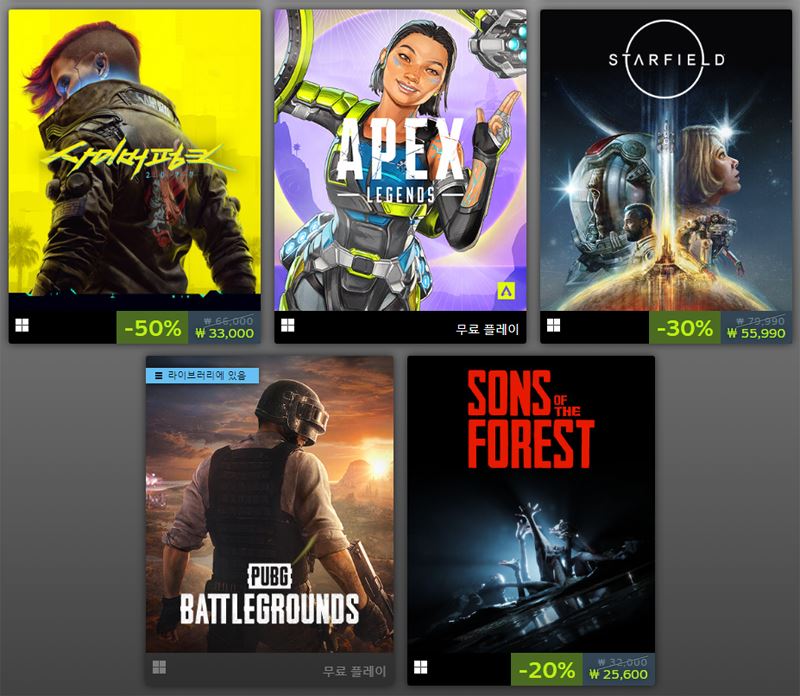The height and width of the screenshot is (696, 800).
Task: Click the ₩ 25,600 price on Sons of the Forest
Action: [618, 675]
